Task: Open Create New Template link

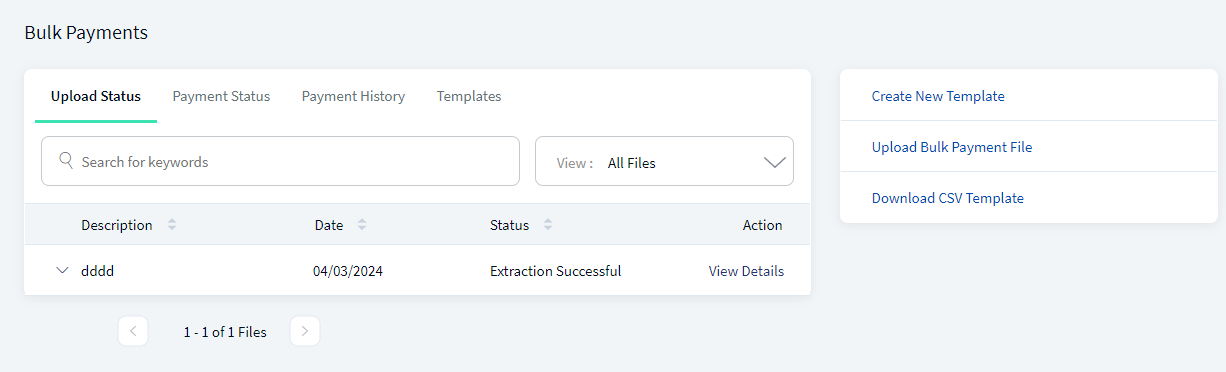Action: coord(938,96)
